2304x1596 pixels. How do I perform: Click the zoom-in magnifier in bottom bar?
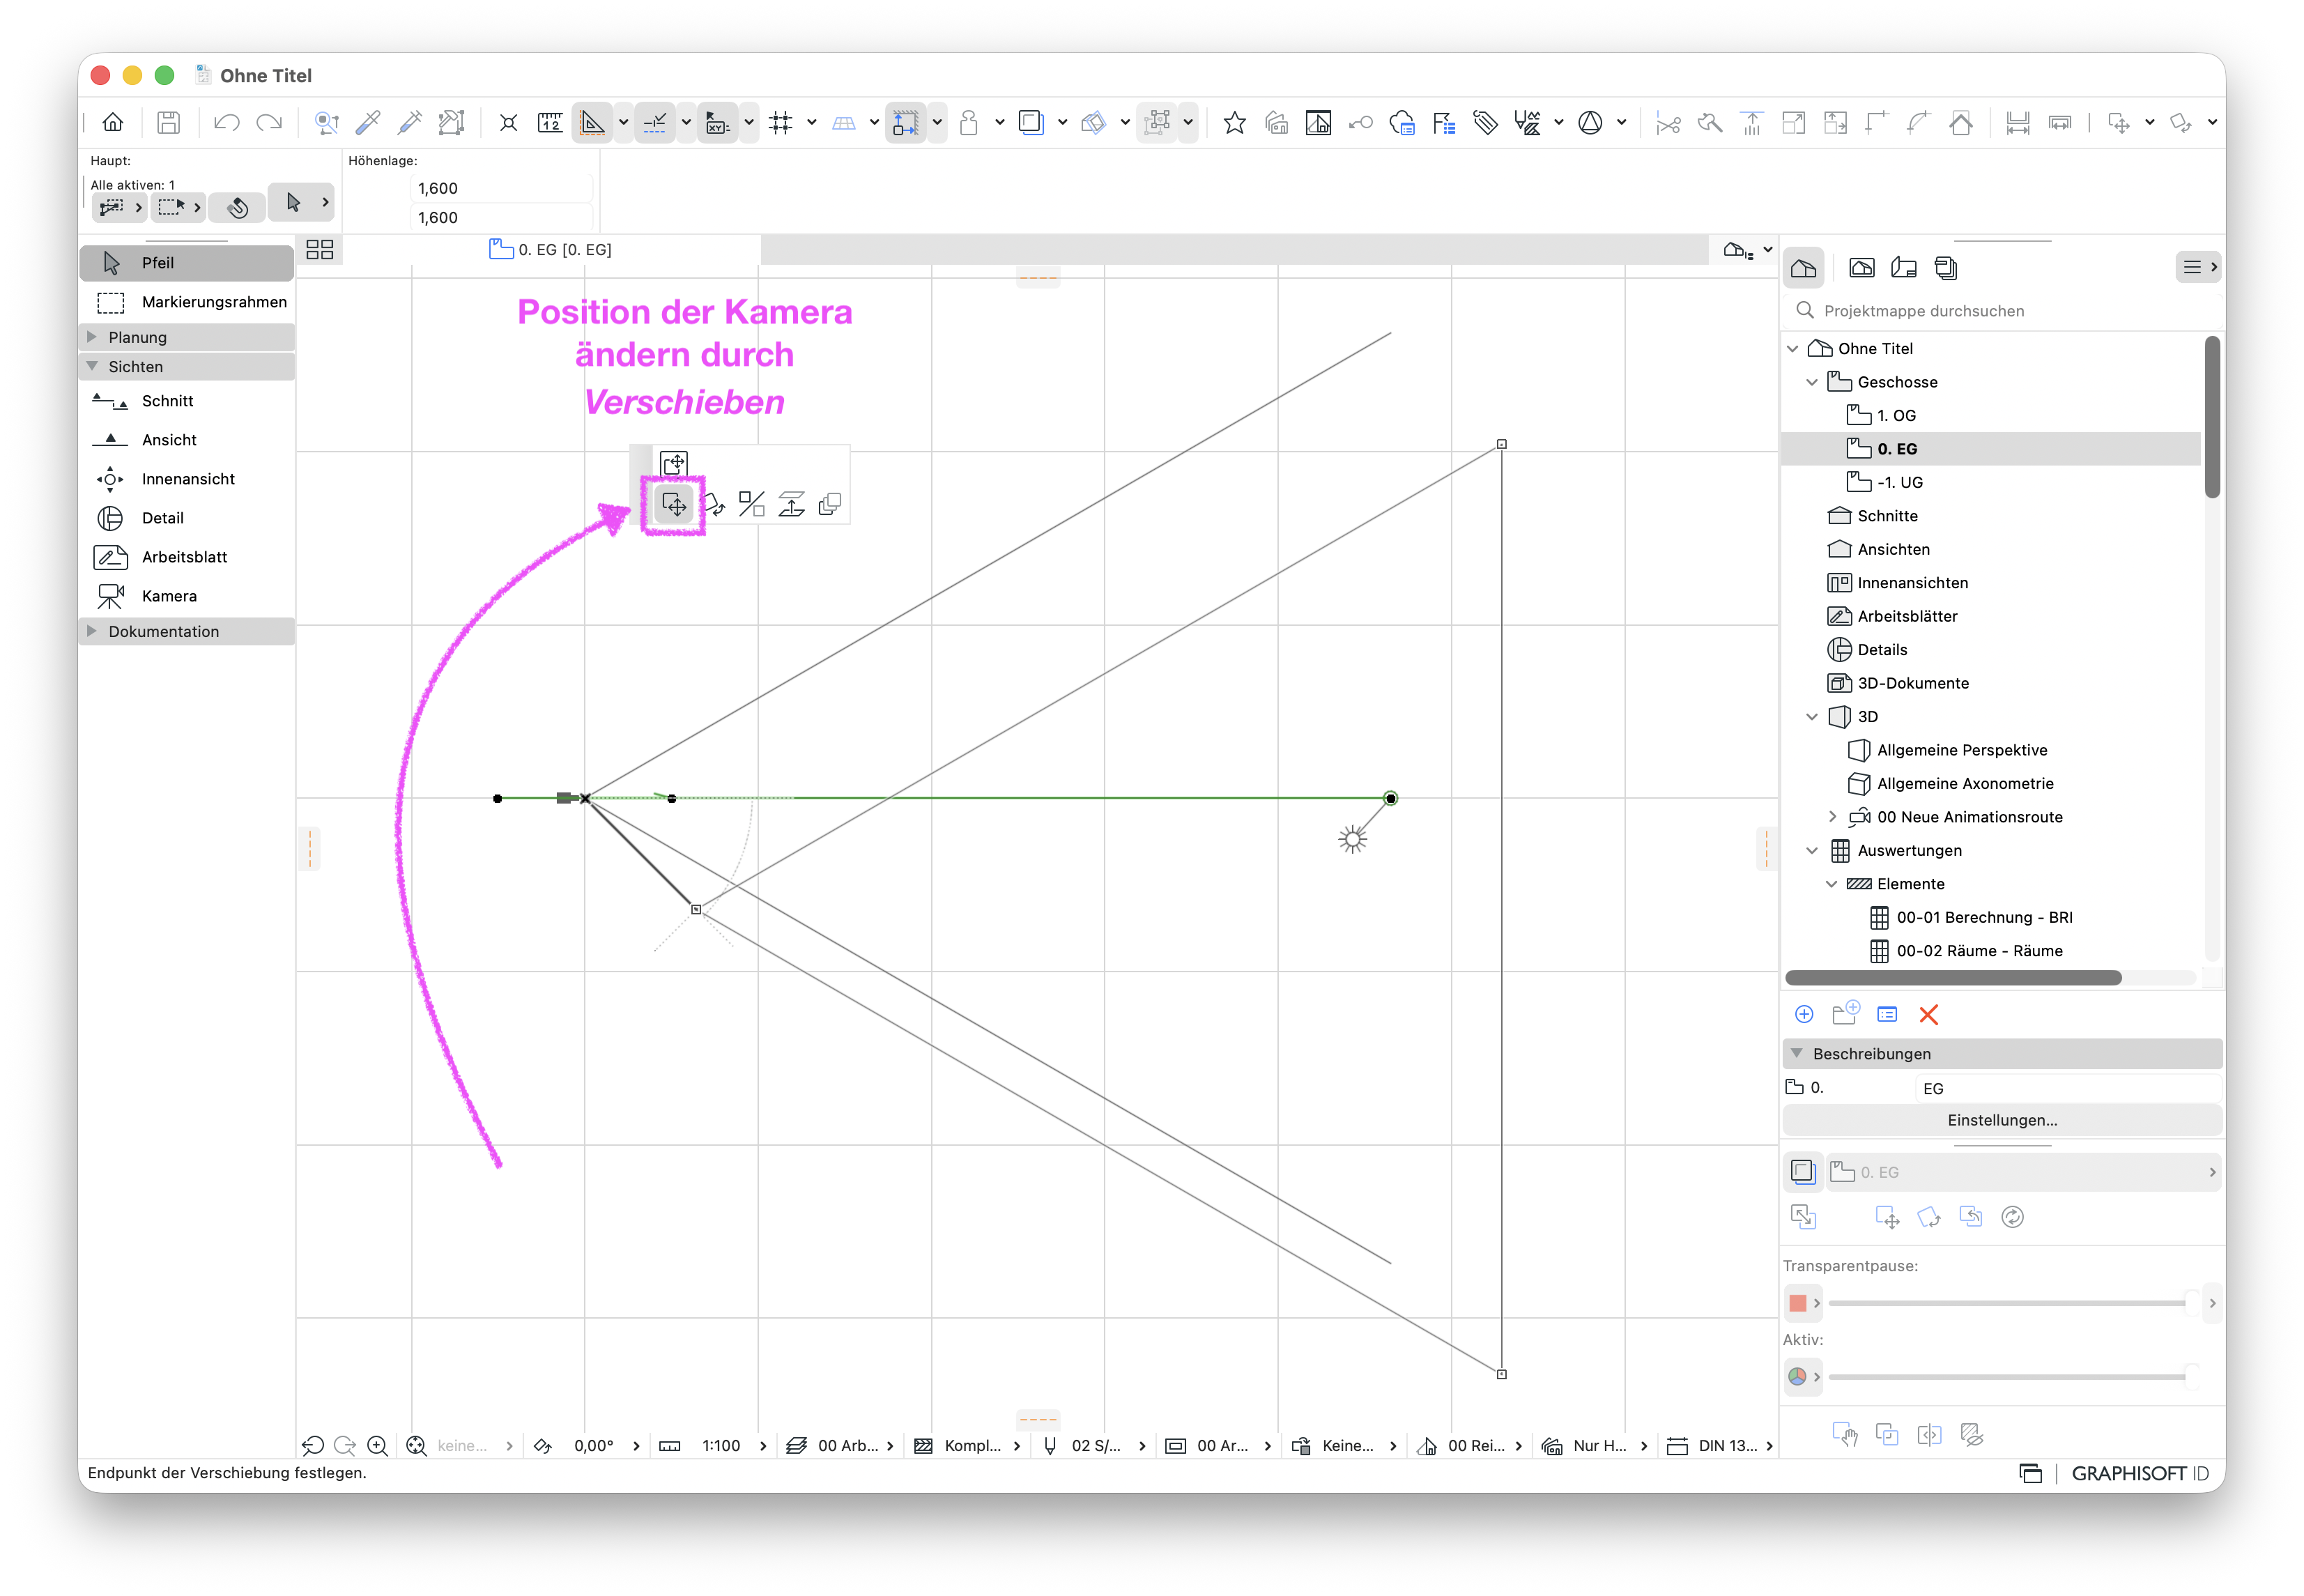click(377, 1446)
